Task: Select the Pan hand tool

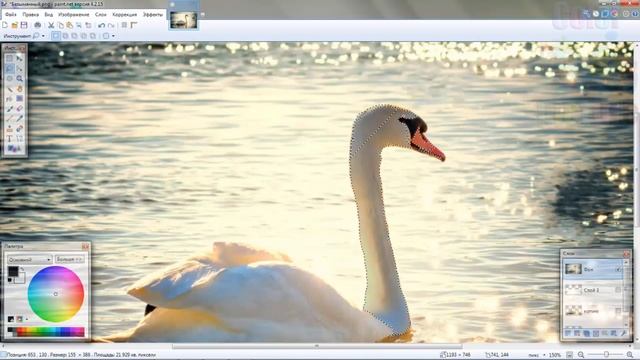Action: (x=19, y=89)
